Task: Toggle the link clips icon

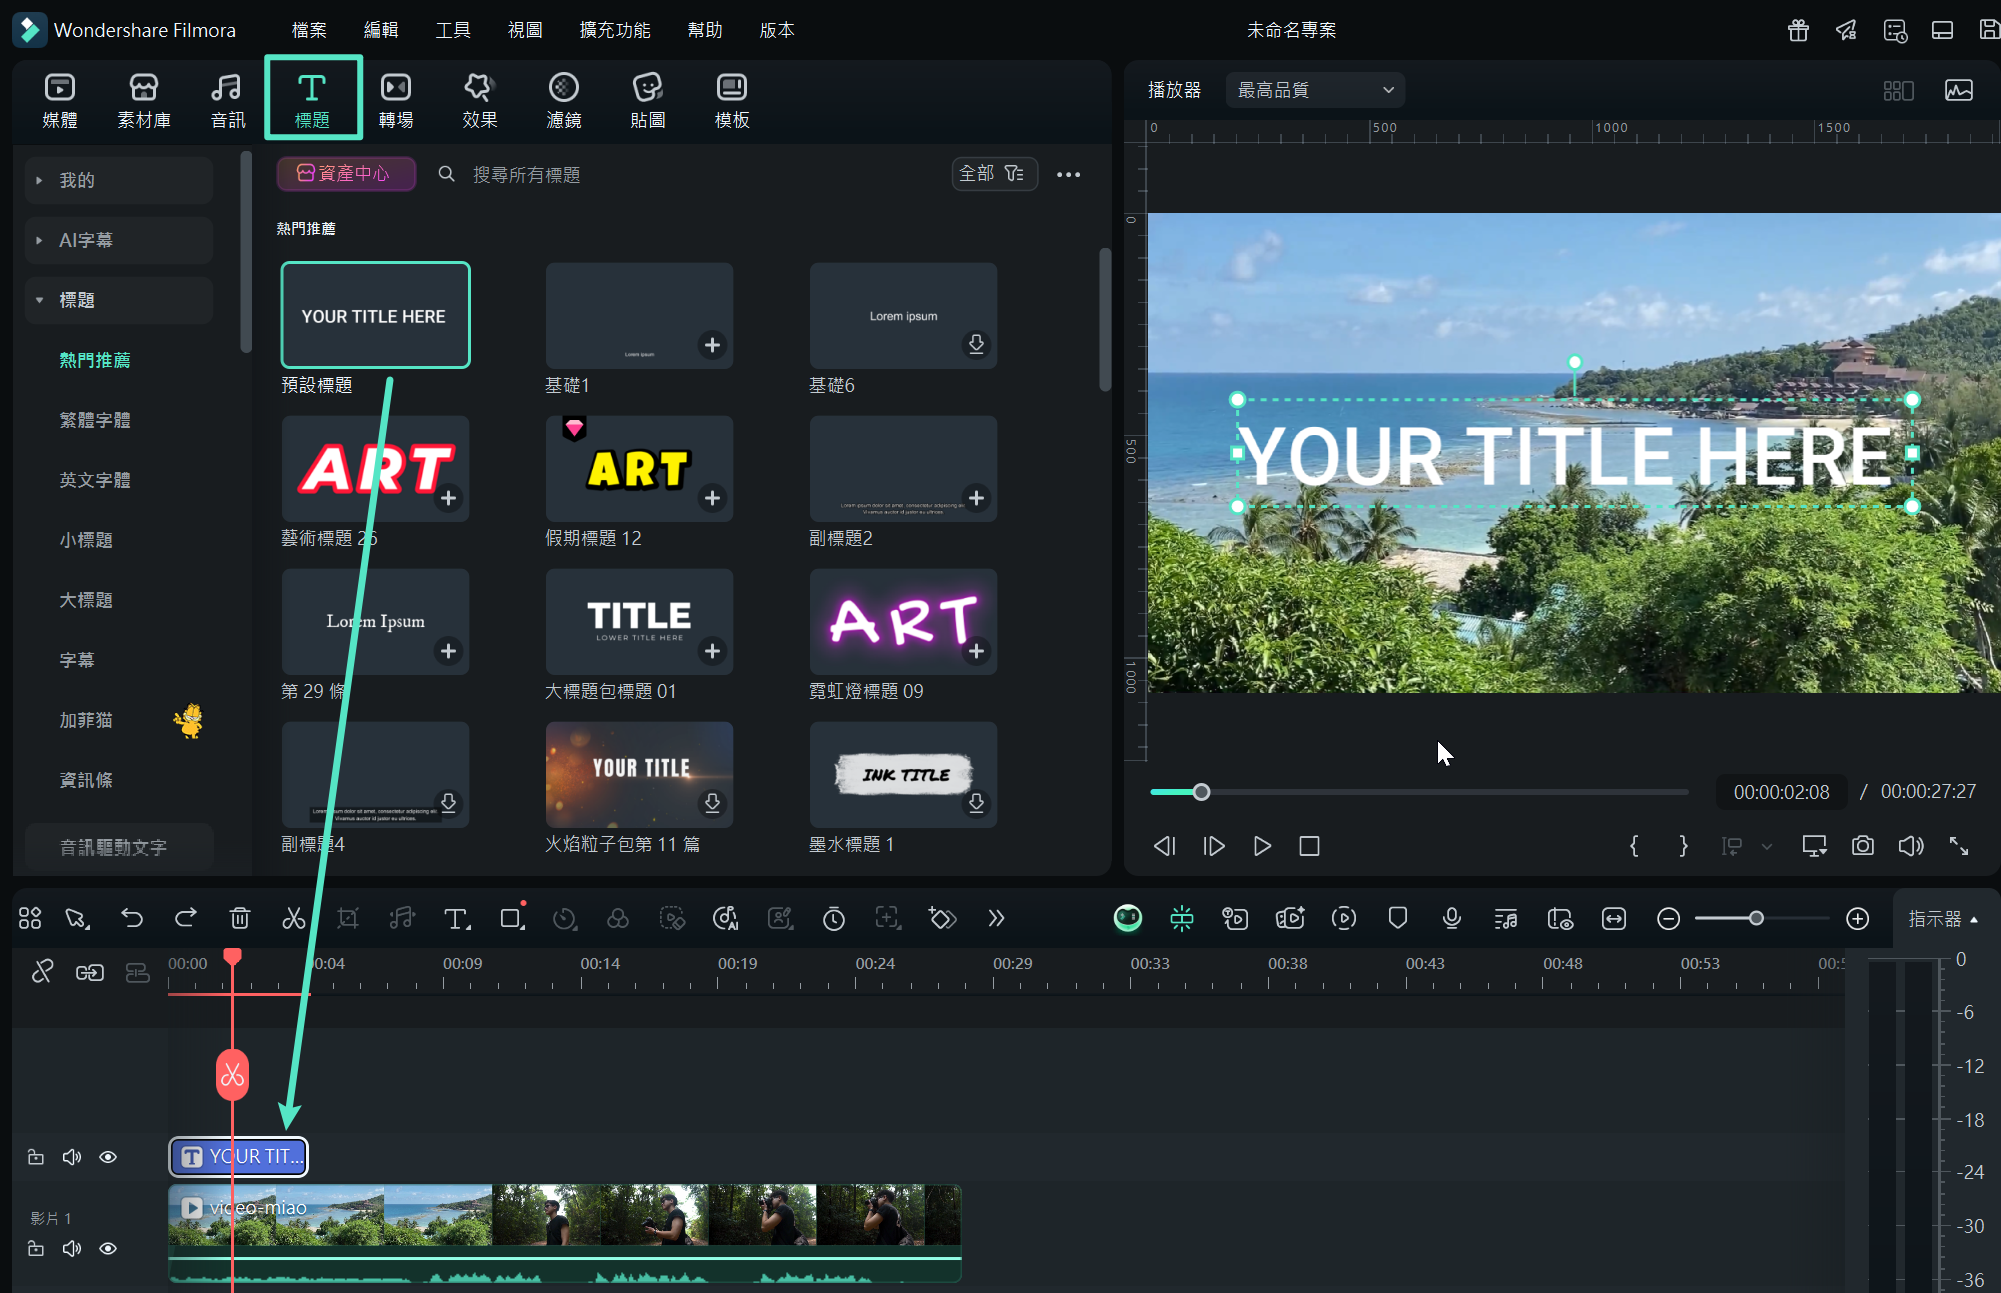Action: coord(90,972)
